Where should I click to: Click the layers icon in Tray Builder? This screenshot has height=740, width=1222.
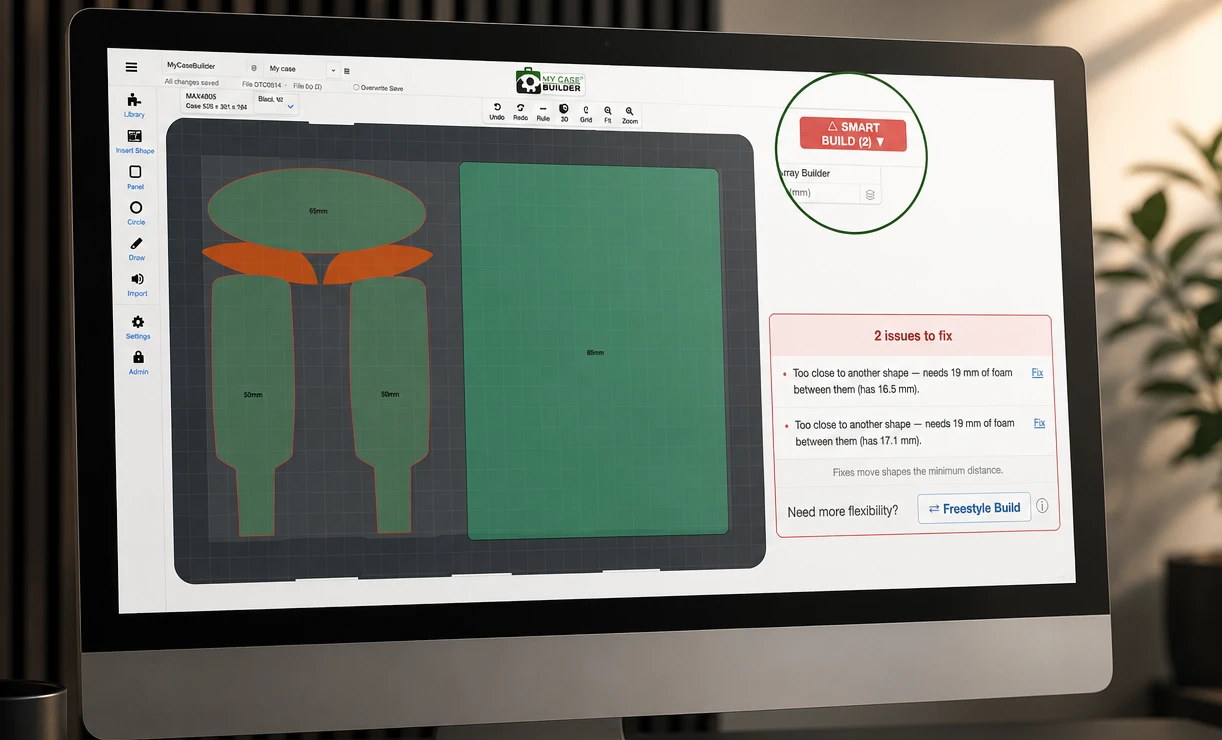click(870, 195)
